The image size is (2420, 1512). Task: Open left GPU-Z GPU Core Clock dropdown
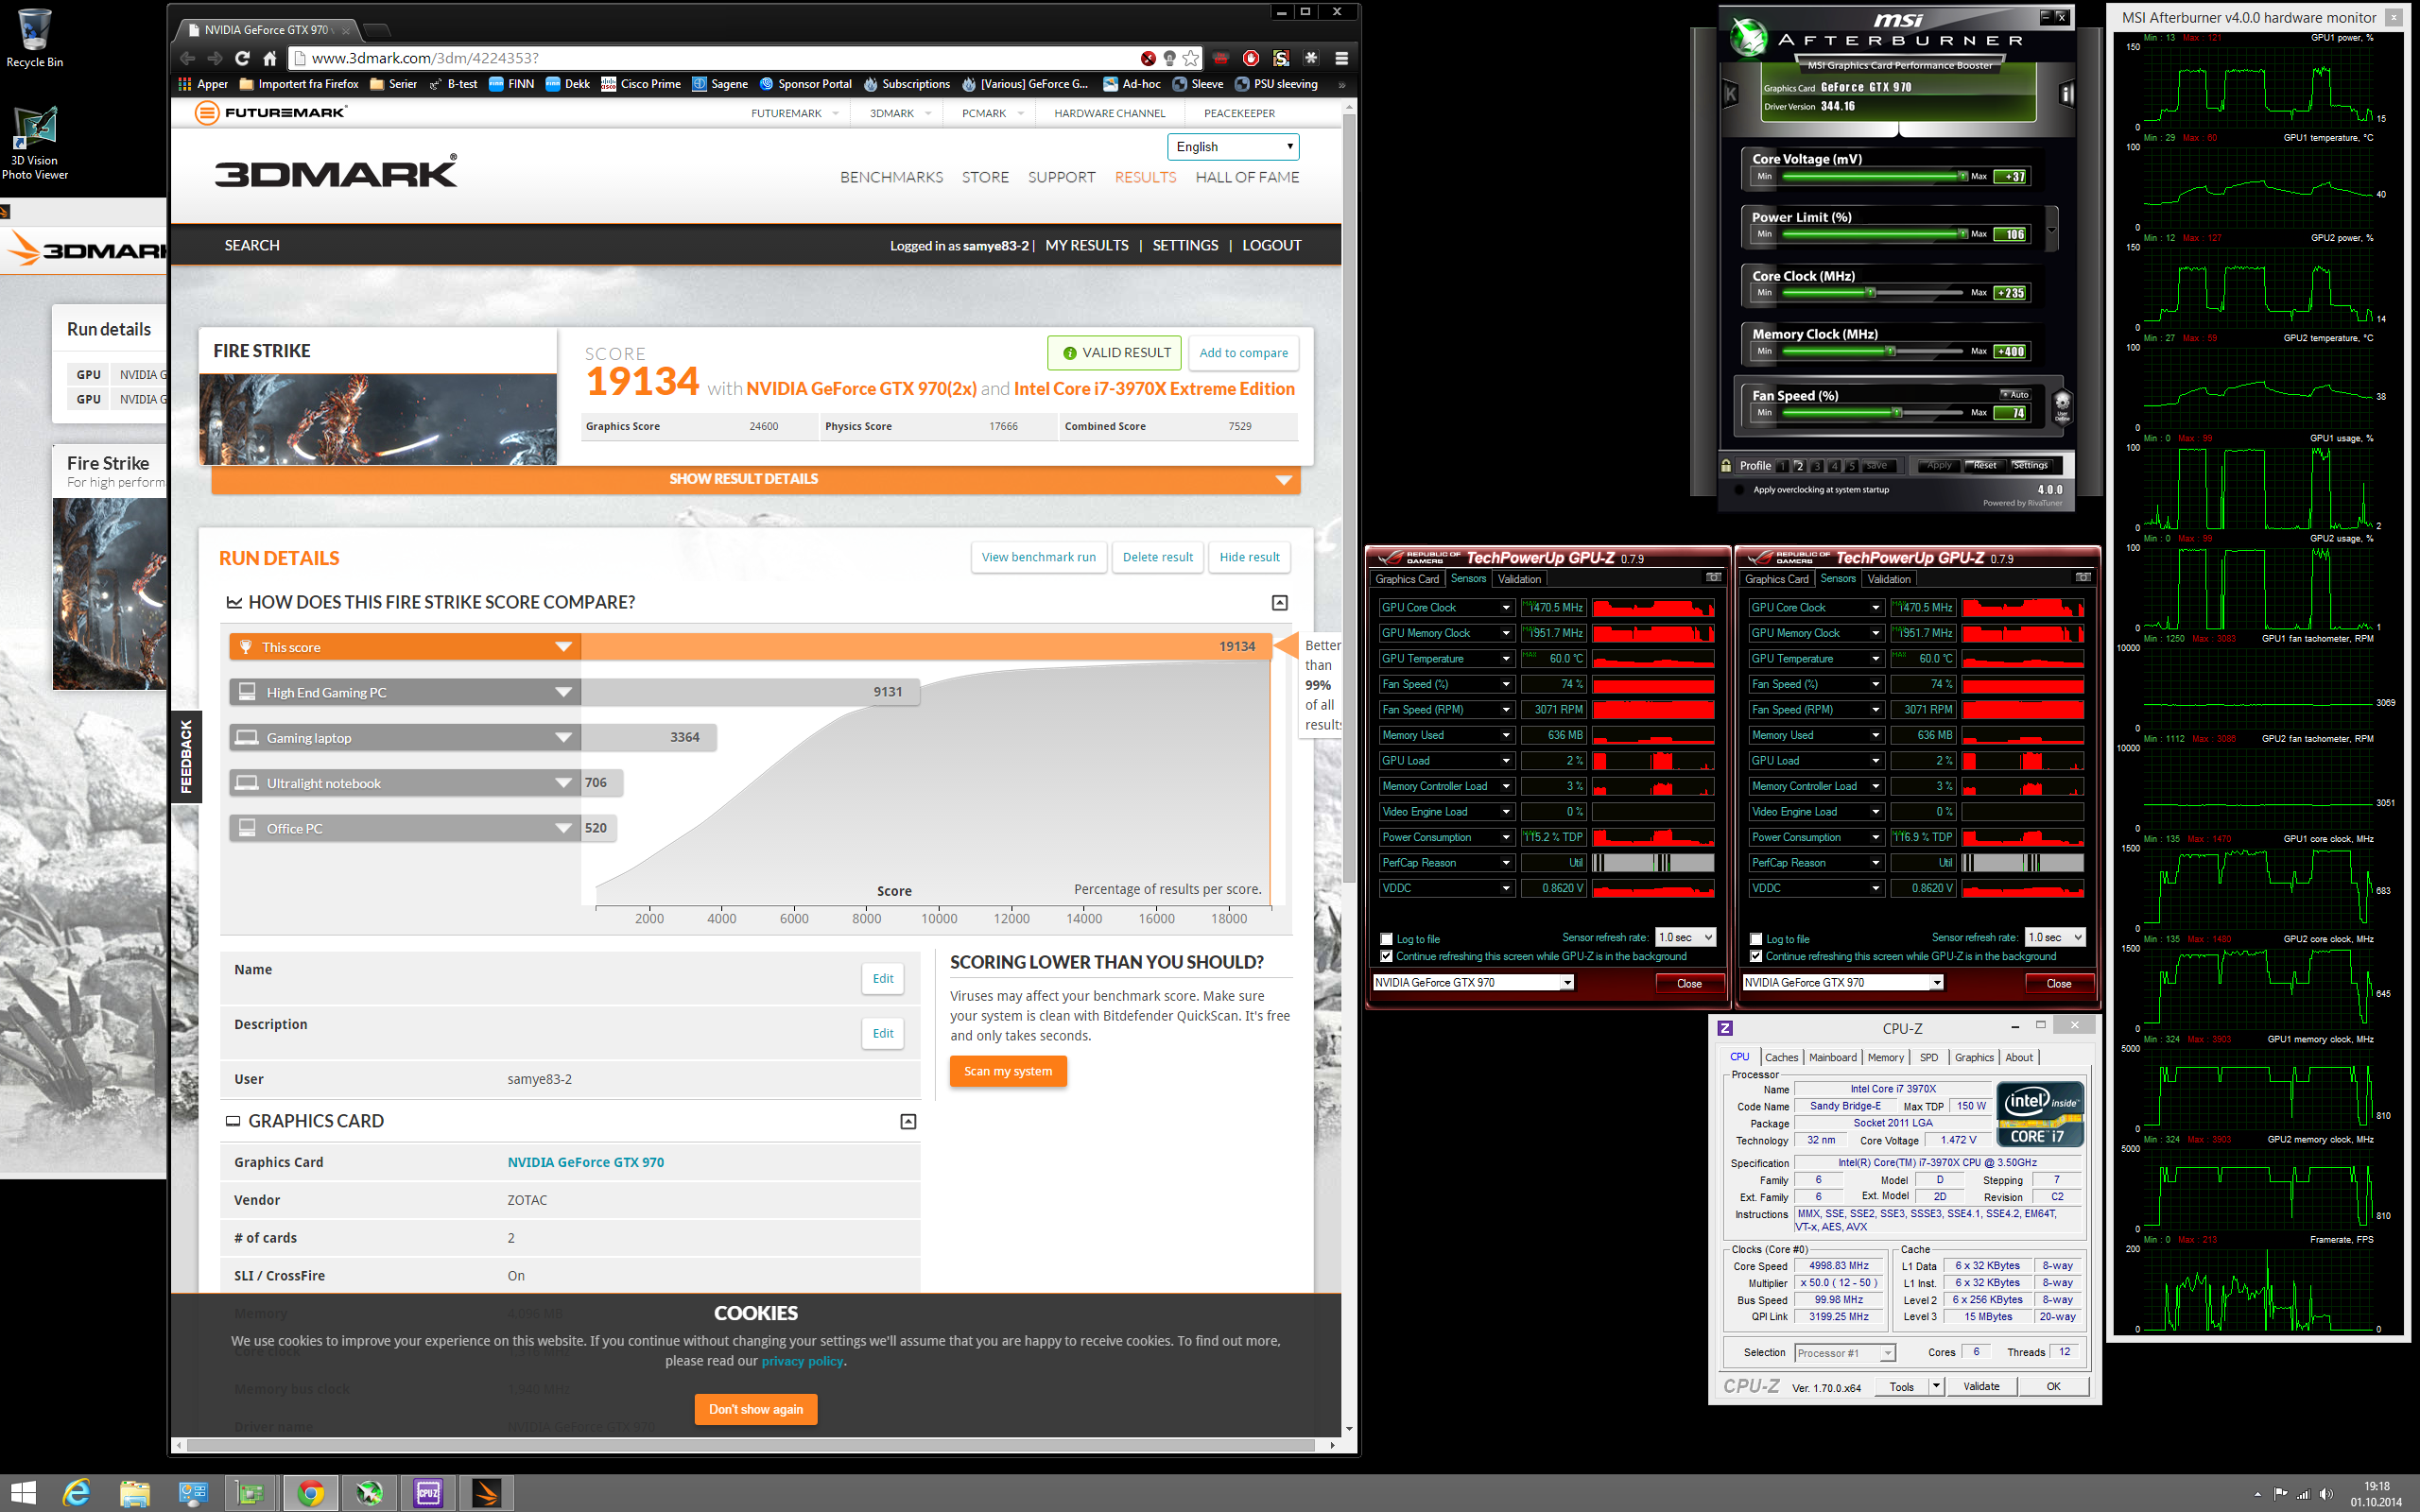[x=1506, y=608]
